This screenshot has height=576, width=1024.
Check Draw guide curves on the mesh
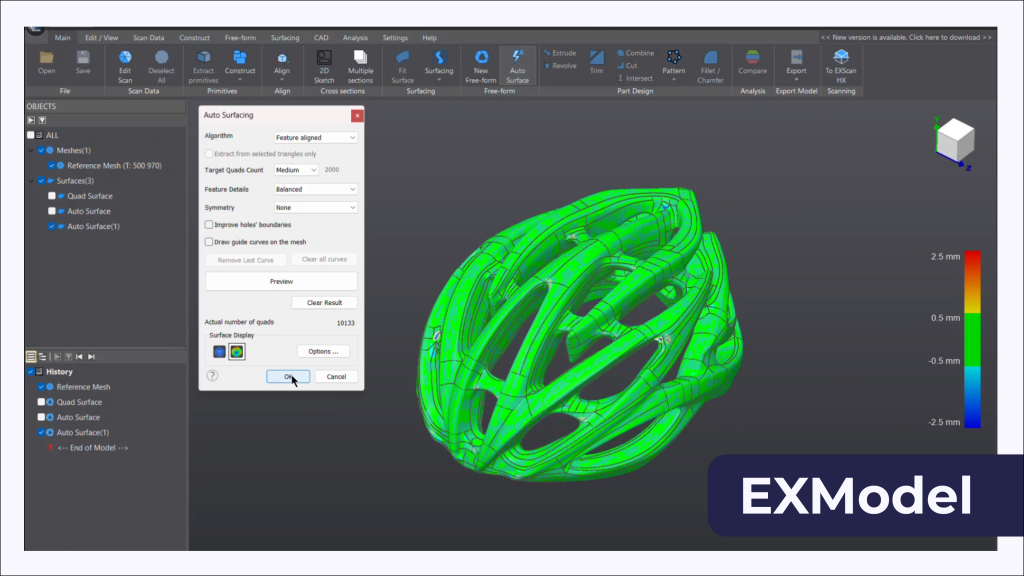point(208,241)
